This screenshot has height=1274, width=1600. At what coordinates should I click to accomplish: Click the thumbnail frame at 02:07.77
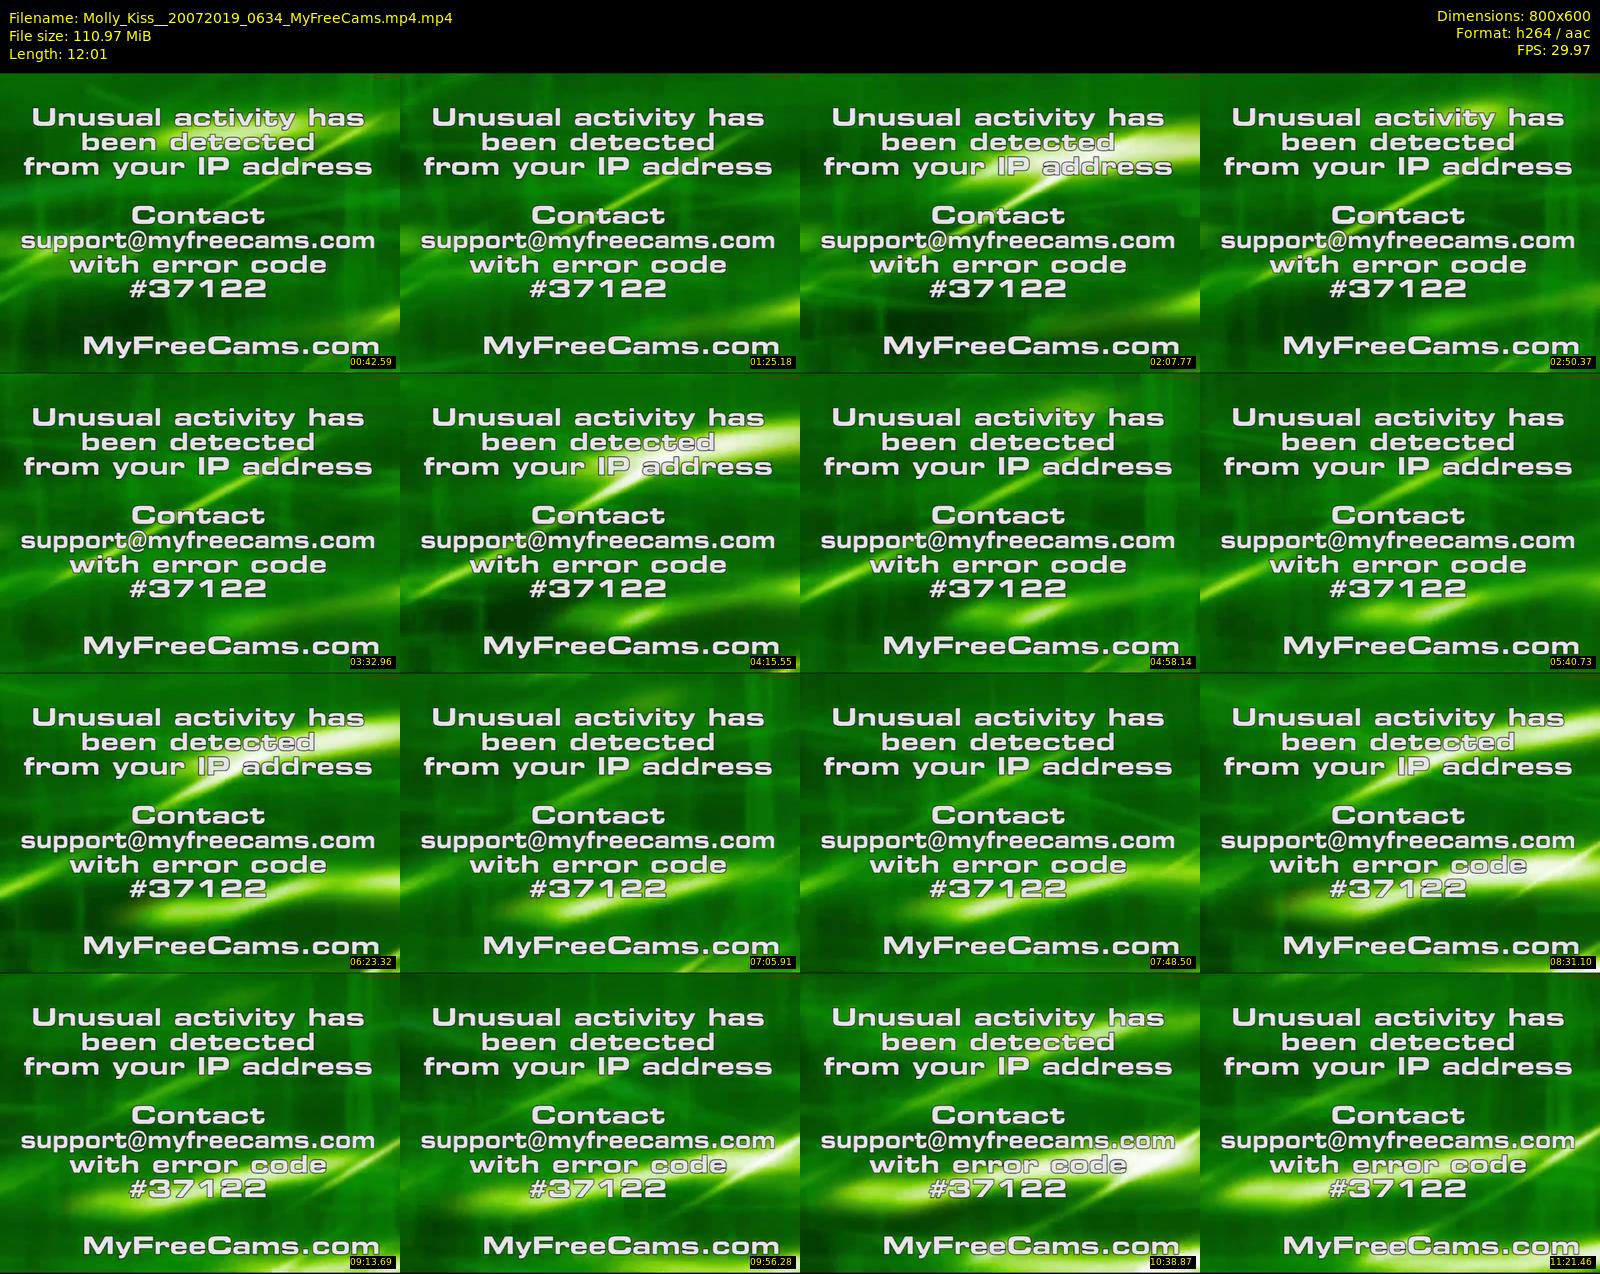click(x=1000, y=222)
